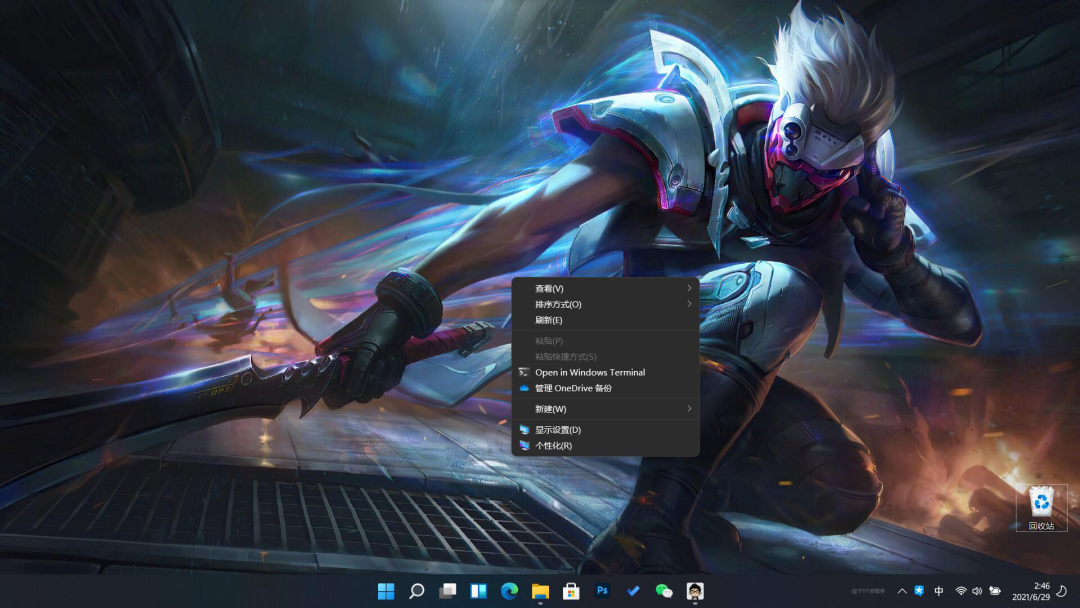Open the Recycle Bin (回收站) desktop icon
The width and height of the screenshot is (1080, 608).
(x=1041, y=506)
